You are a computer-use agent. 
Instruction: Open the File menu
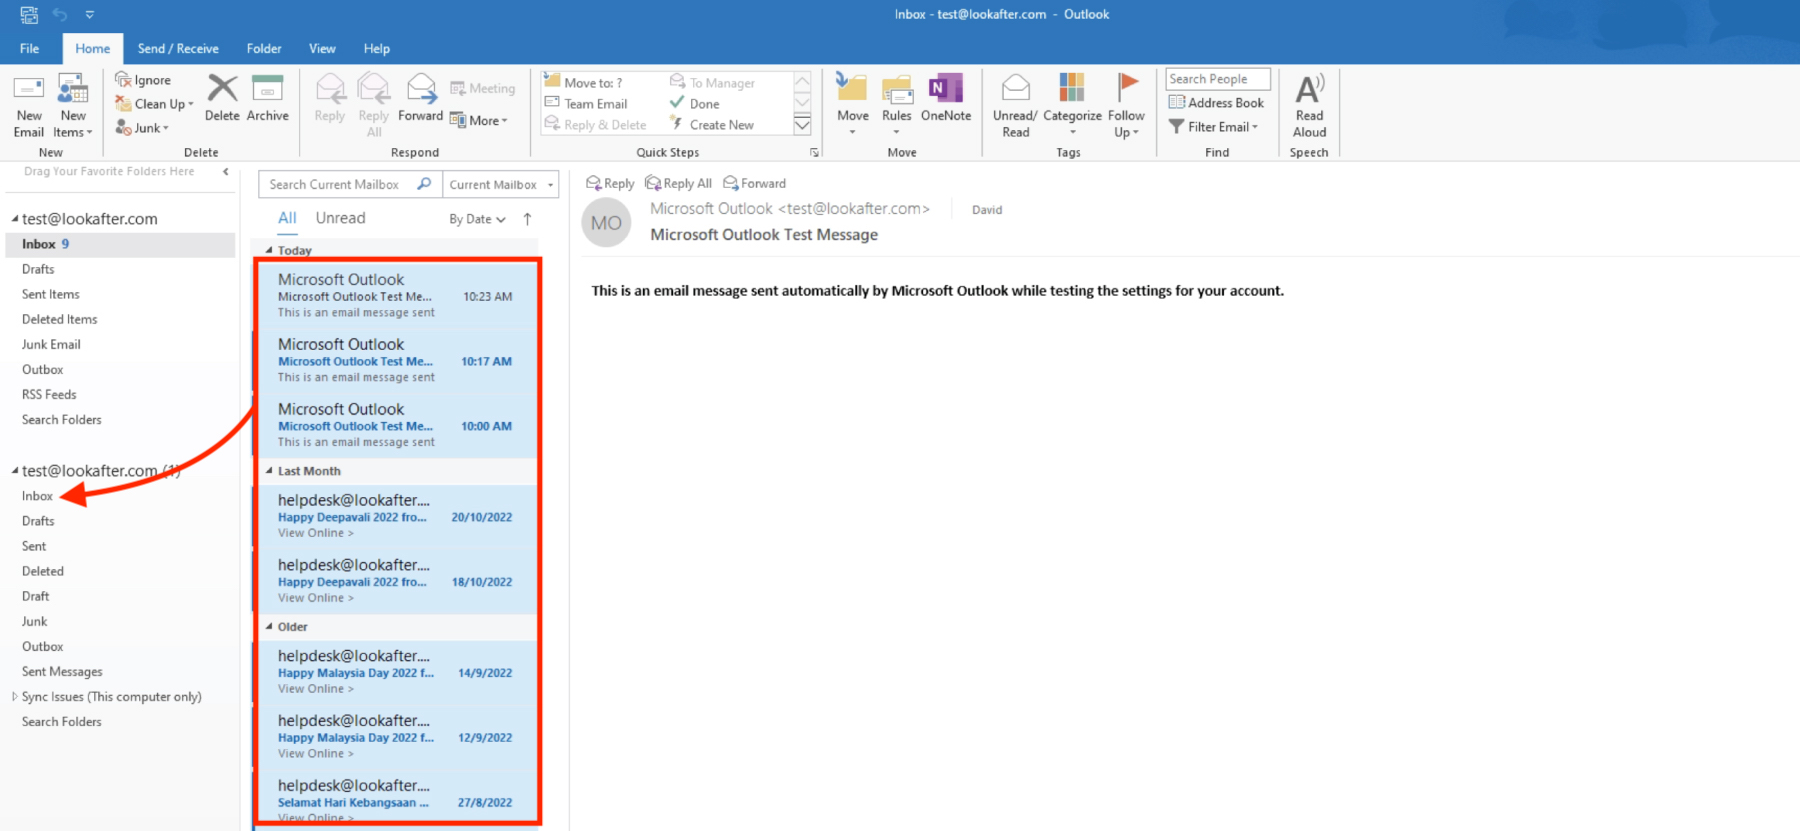click(x=30, y=48)
